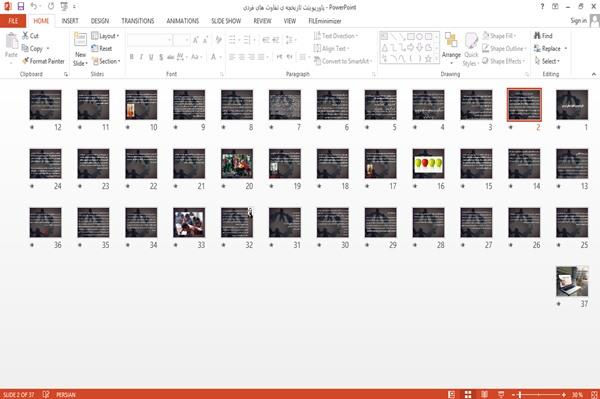The image size is (600, 399).
Task: Click the Reset slide icon
Action: (95, 48)
